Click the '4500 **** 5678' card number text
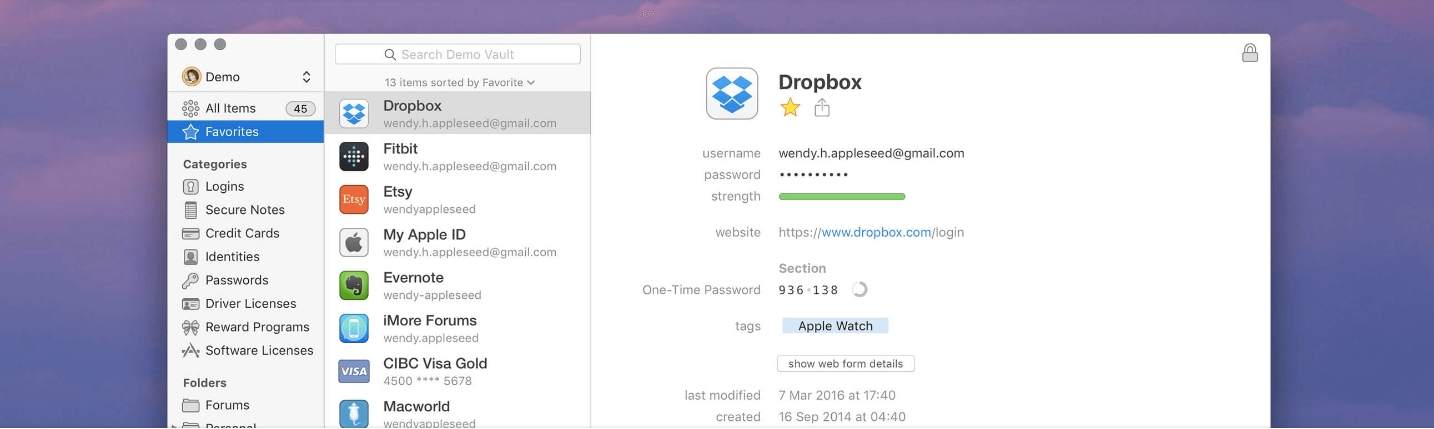 [x=427, y=382]
